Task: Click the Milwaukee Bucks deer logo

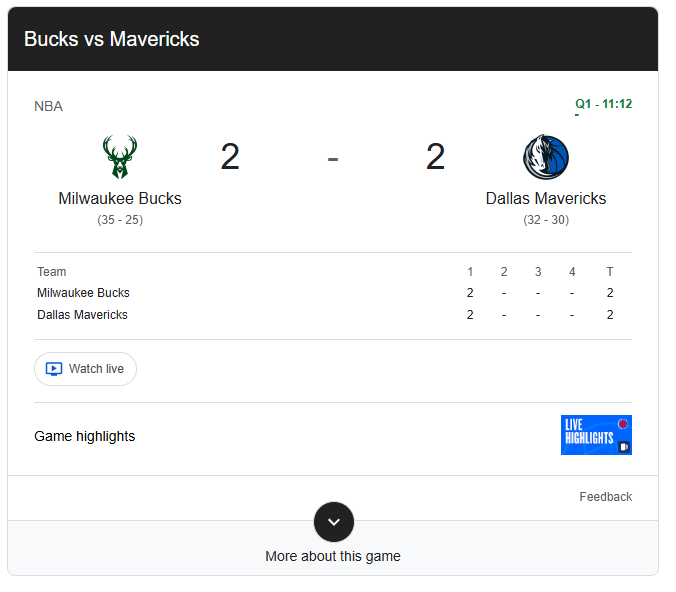Action: [120, 157]
